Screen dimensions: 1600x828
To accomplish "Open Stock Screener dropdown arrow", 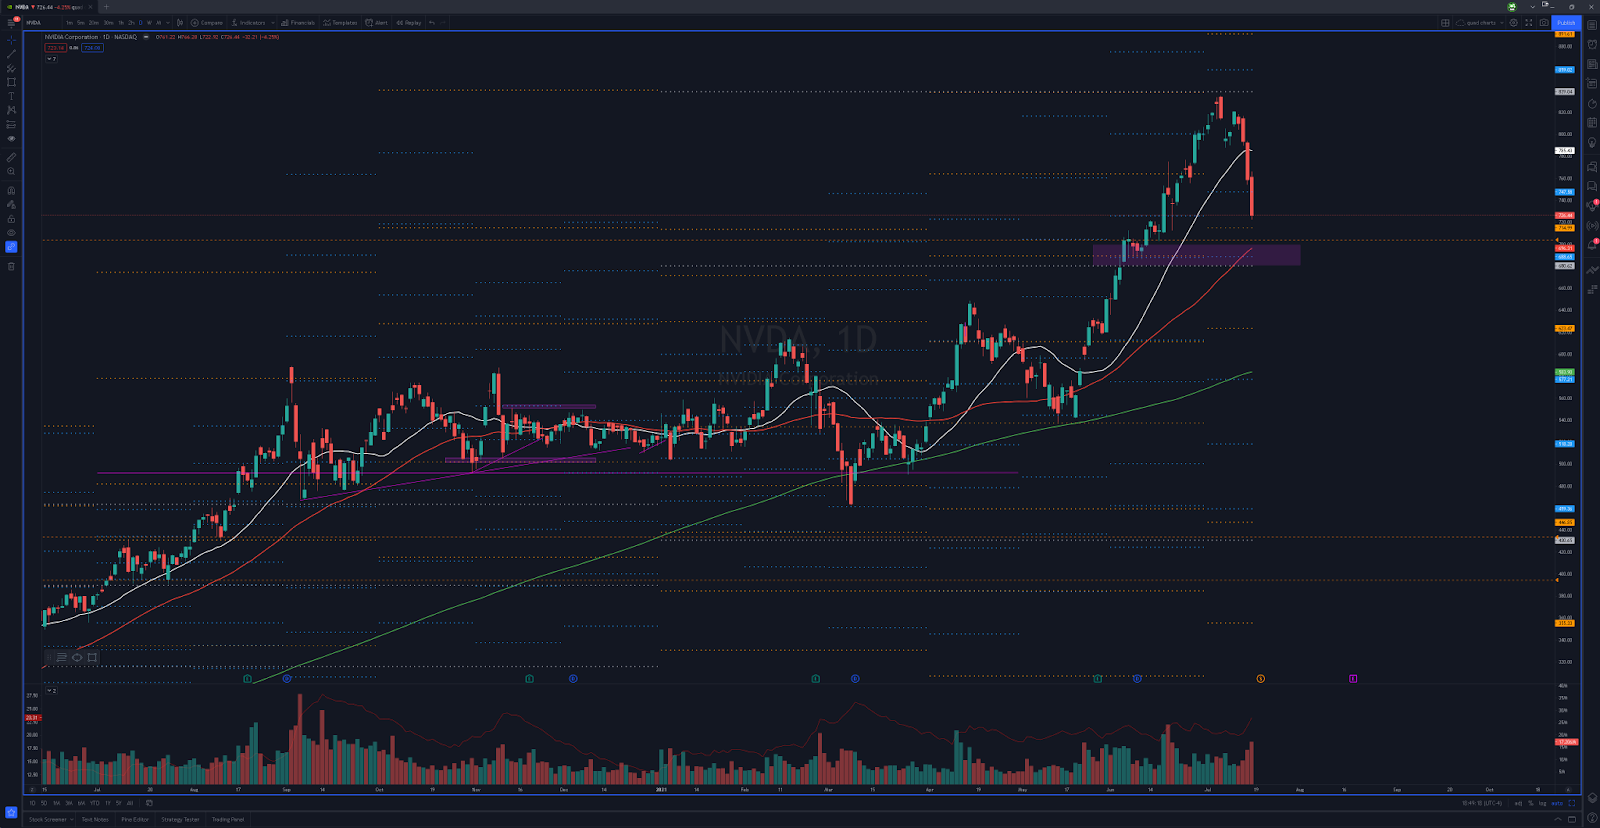I will pos(72,819).
